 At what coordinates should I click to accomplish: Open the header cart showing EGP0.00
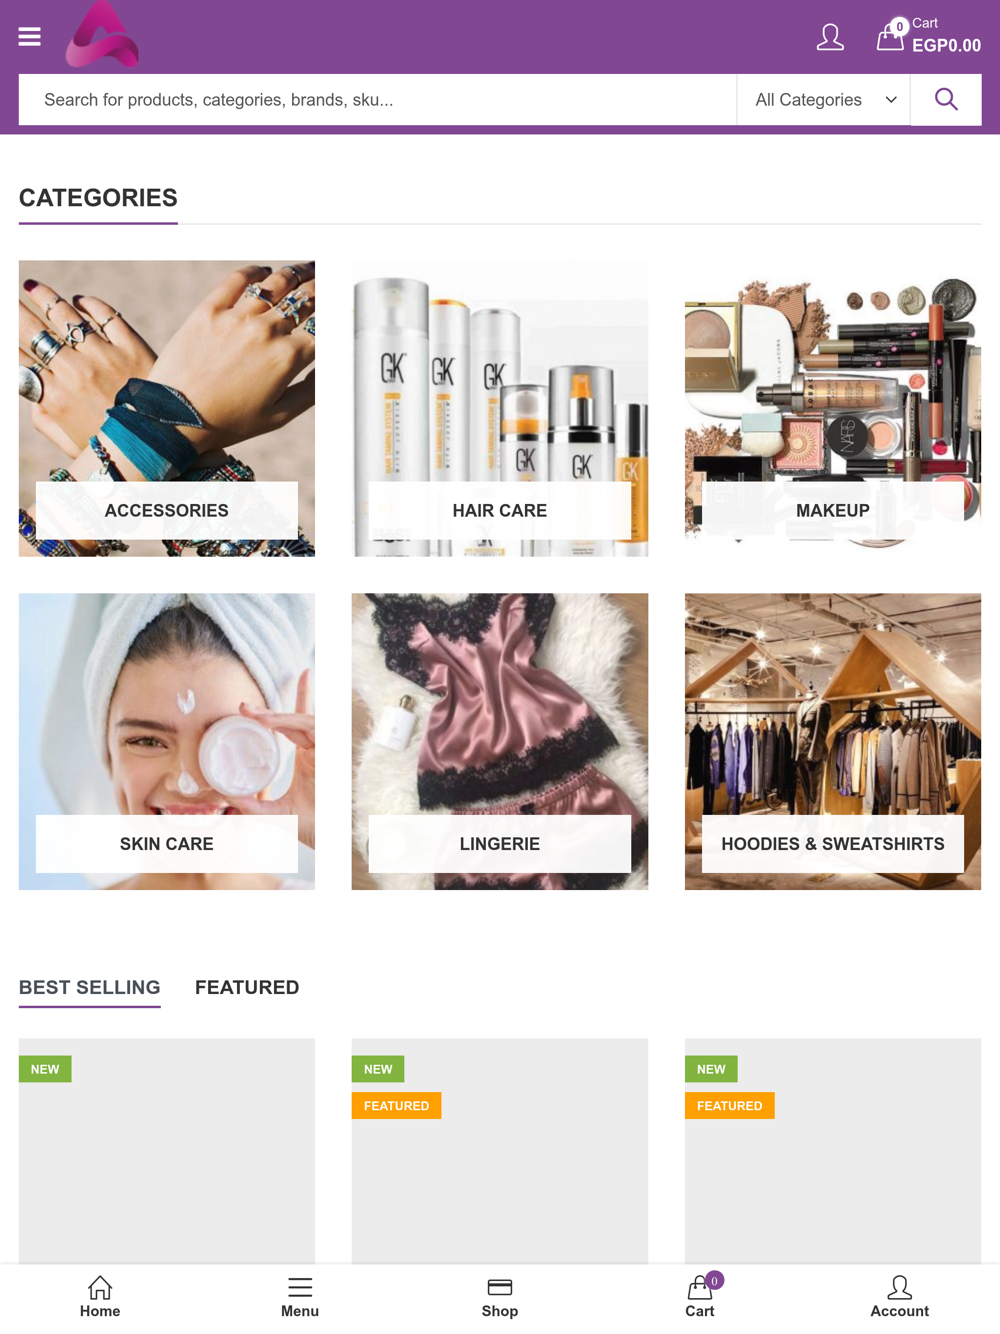pos(929,36)
